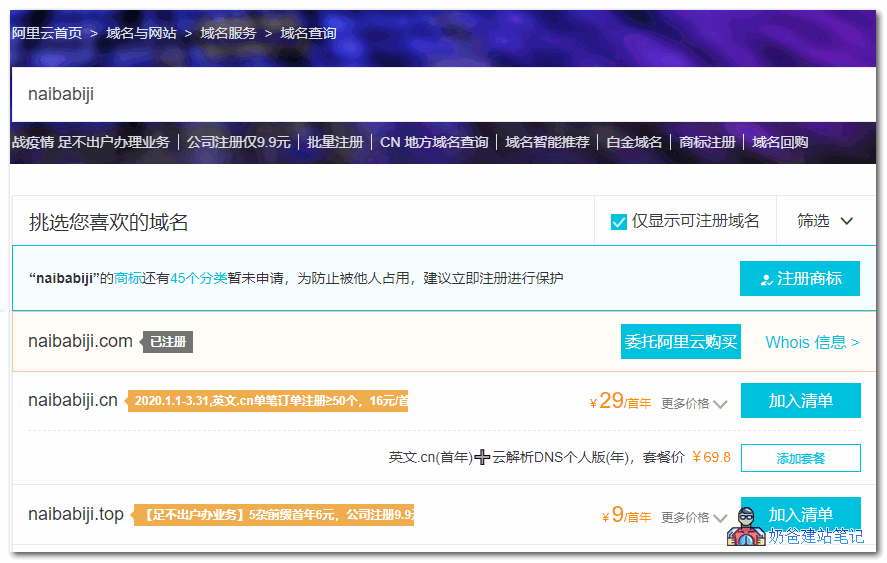Open 域名智能推荐

(547, 142)
